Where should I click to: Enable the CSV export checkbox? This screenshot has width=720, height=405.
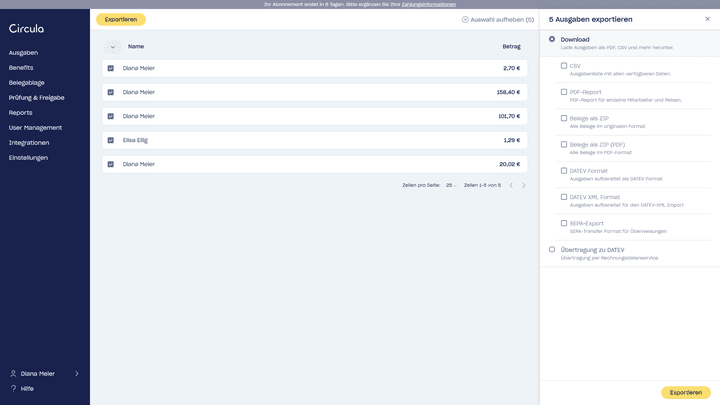click(564, 66)
